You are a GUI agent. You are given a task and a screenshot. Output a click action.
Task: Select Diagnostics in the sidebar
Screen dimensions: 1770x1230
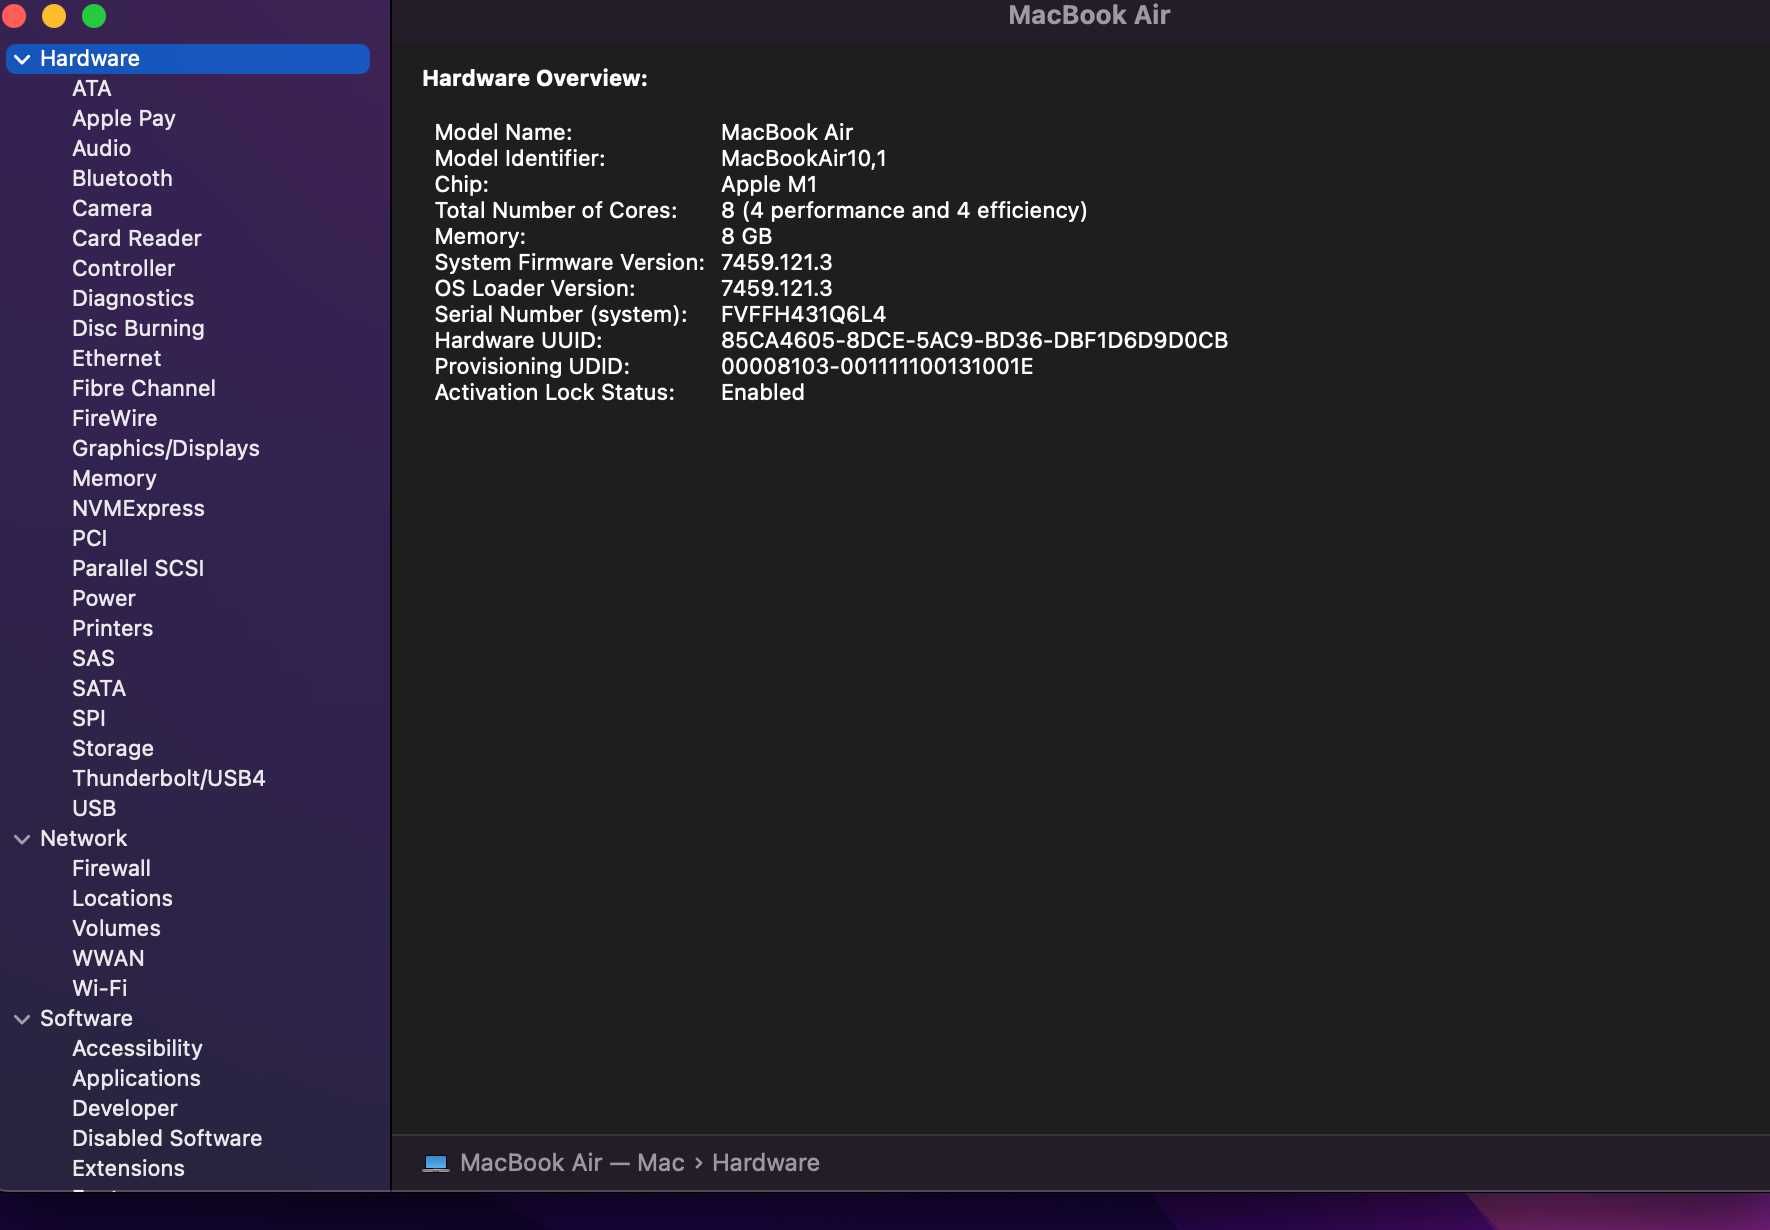coord(133,299)
